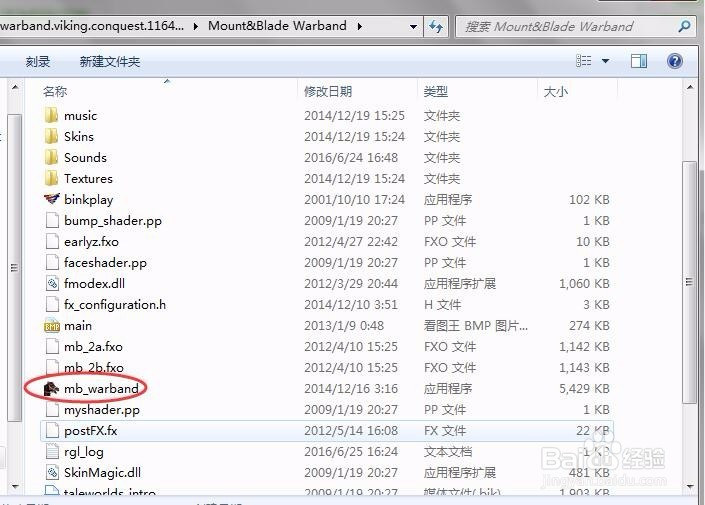Screen dimensions: 705x505
Task: Select the bump_shader.pp file icon
Action: [52, 221]
